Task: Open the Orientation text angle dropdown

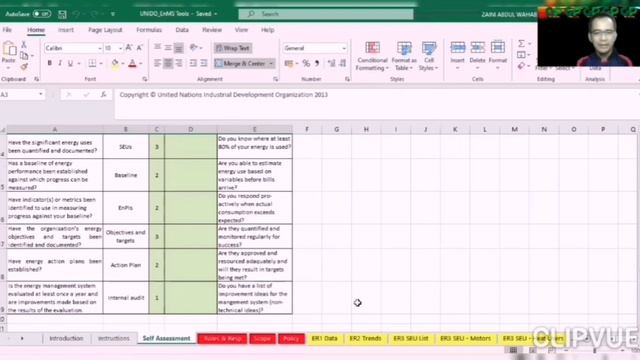Action: pos(196,48)
